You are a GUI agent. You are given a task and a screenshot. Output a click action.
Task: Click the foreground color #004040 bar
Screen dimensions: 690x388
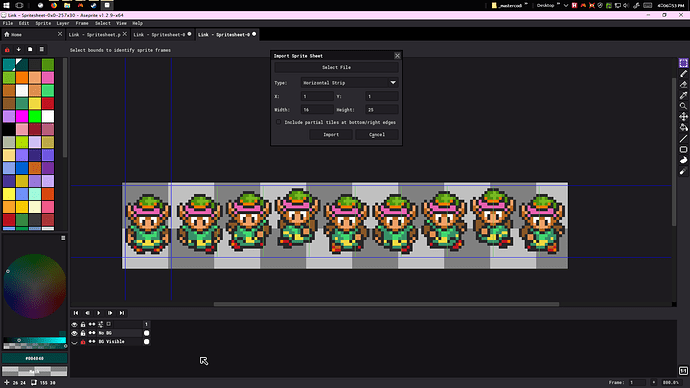tap(34, 359)
